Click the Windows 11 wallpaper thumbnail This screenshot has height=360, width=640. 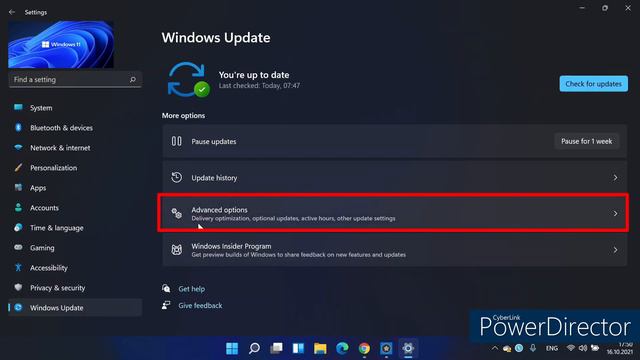coord(61,44)
